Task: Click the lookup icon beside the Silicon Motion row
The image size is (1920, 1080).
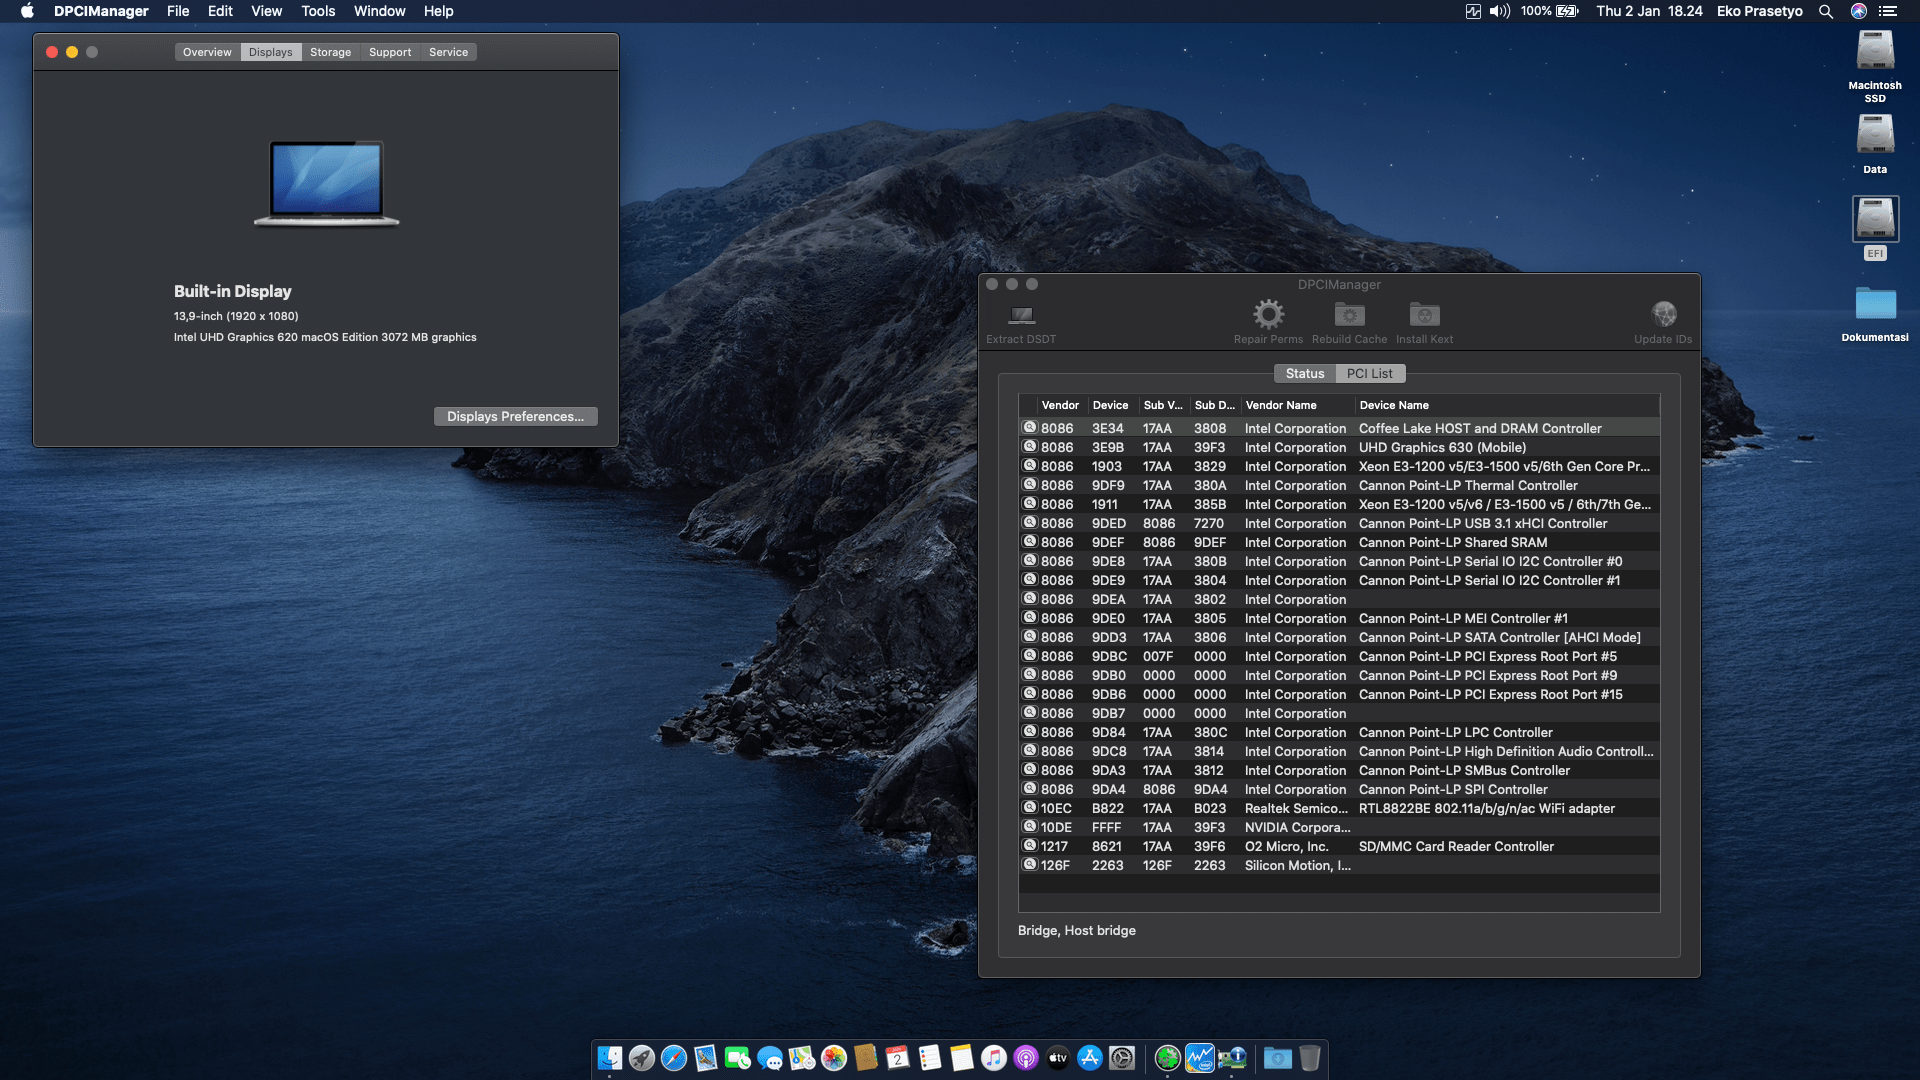Action: point(1029,864)
